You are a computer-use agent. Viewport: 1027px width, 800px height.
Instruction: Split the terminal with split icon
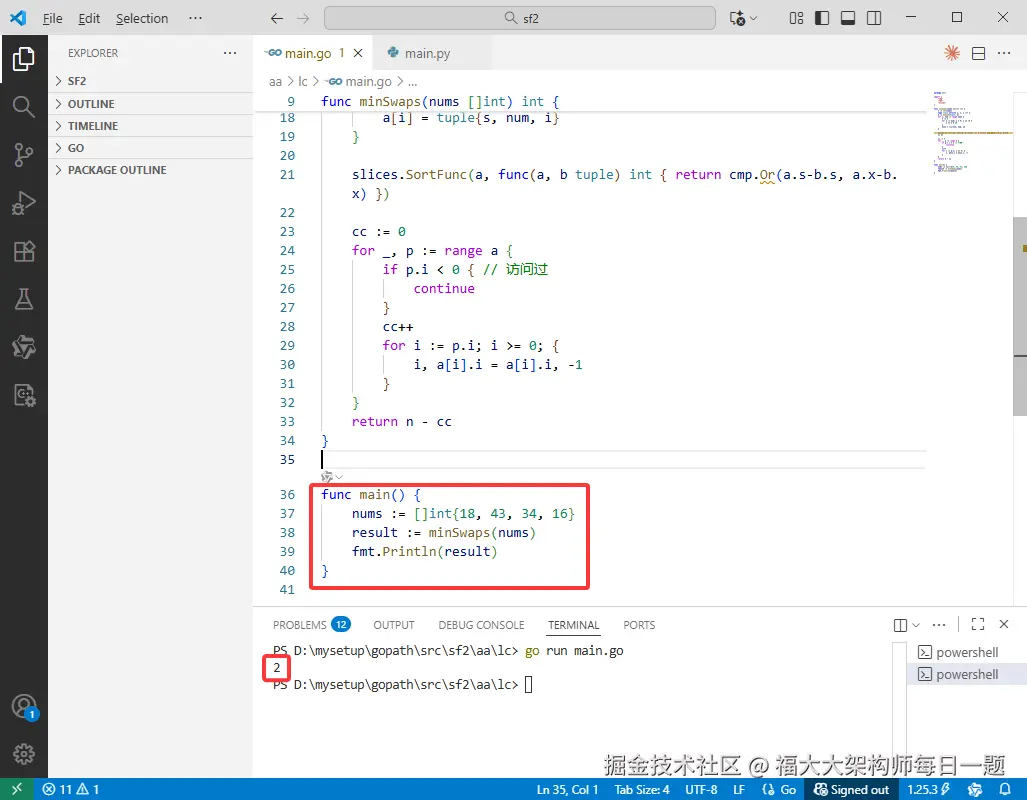(901, 625)
